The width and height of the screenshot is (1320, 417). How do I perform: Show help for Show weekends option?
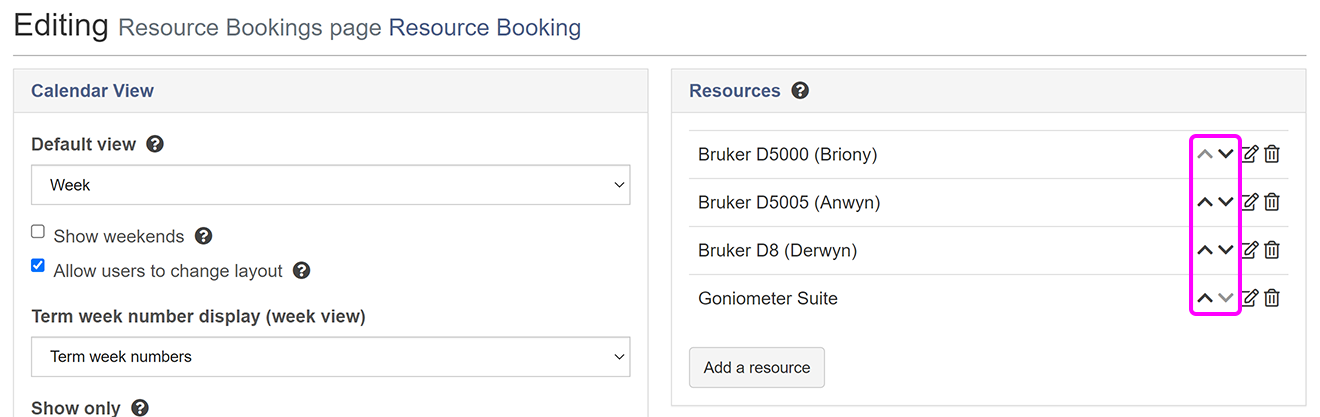click(x=203, y=236)
